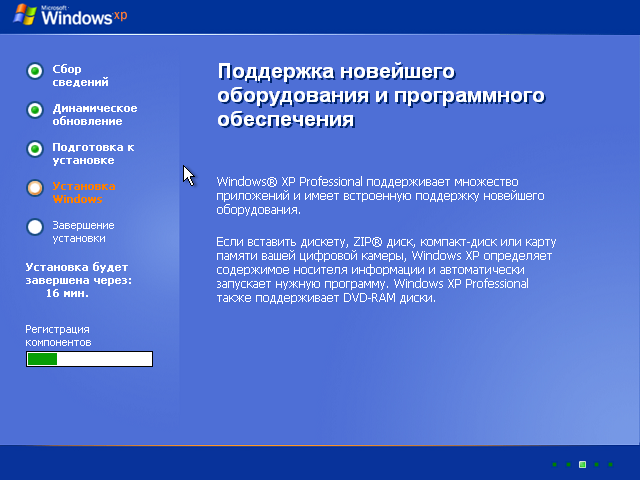The height and width of the screenshot is (480, 640).
Task: Click the paragraph beginning 'Если вставить дискету'
Action: 386,270
